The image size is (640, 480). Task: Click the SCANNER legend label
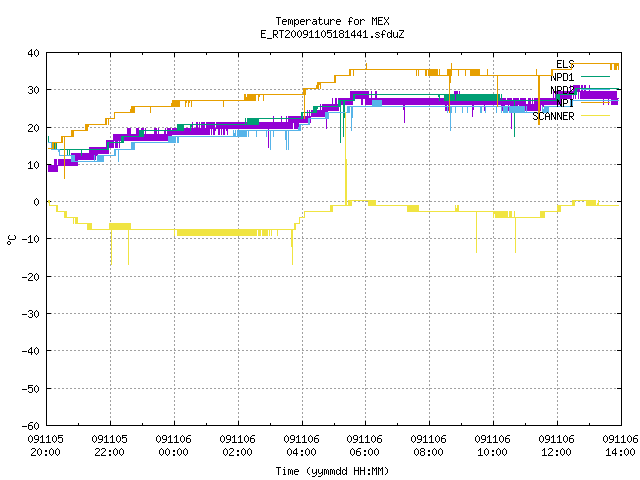pyautogui.click(x=553, y=116)
